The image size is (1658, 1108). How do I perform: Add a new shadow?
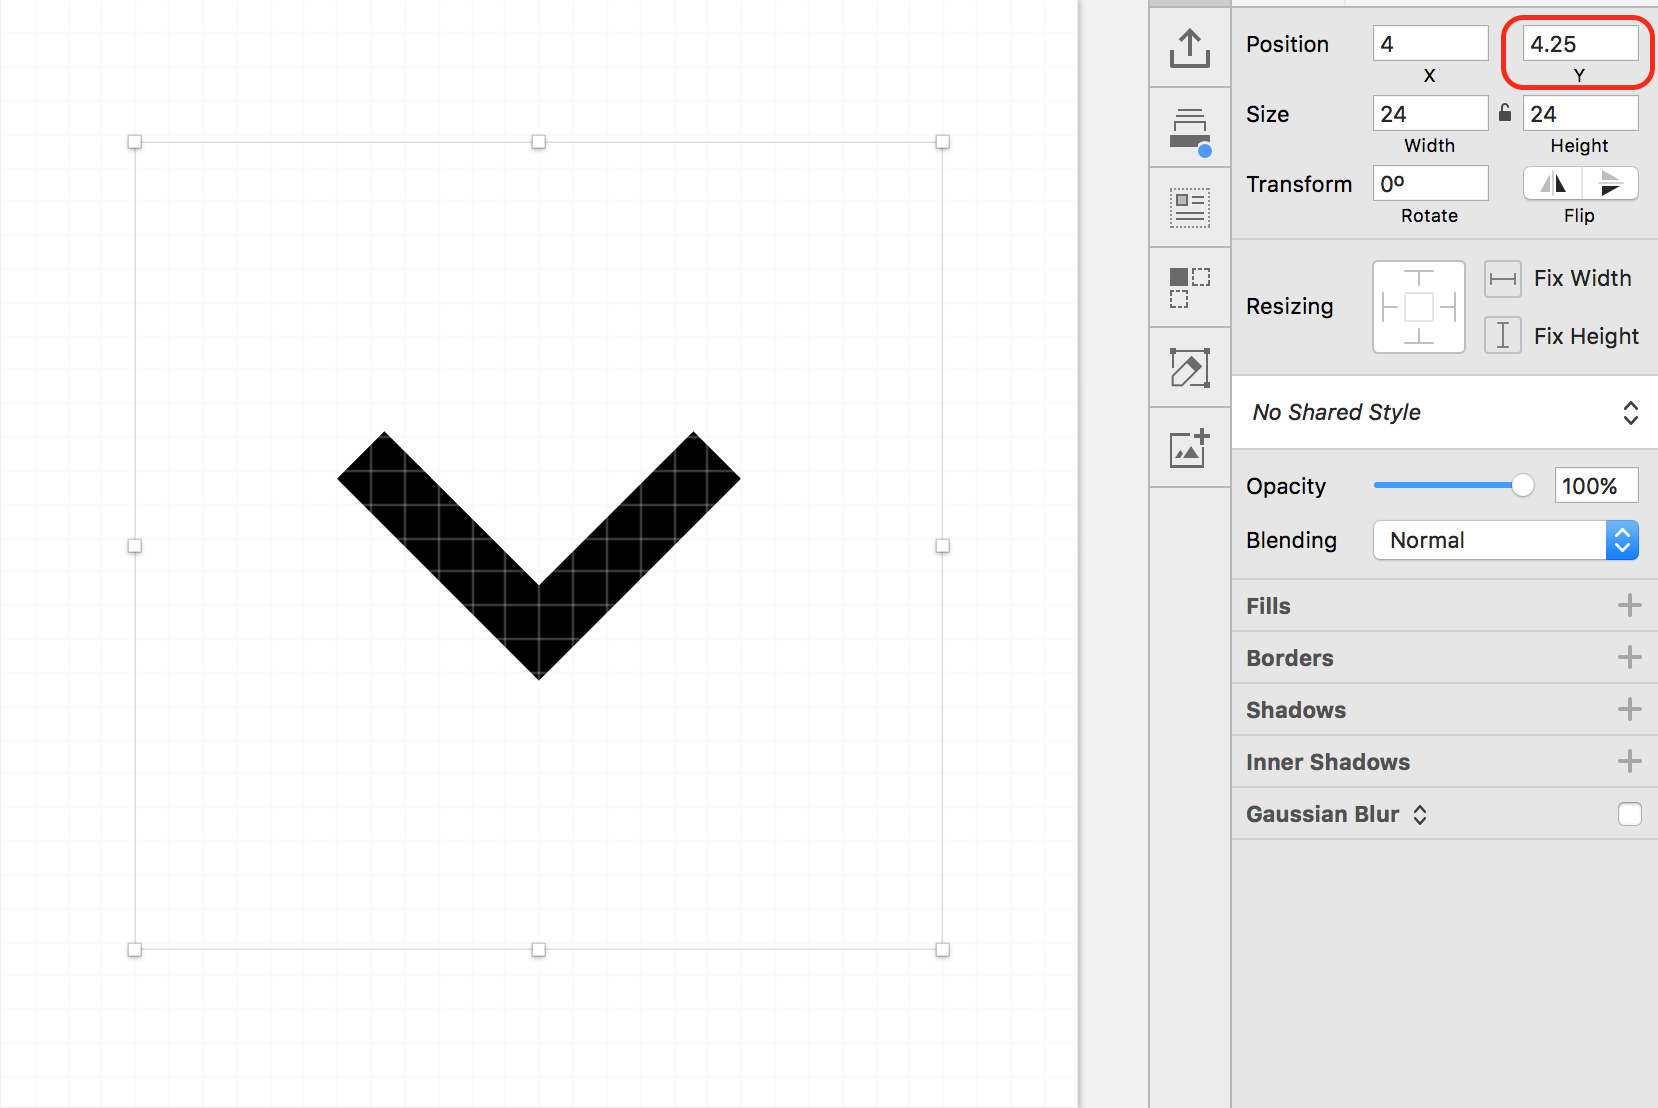click(x=1629, y=709)
